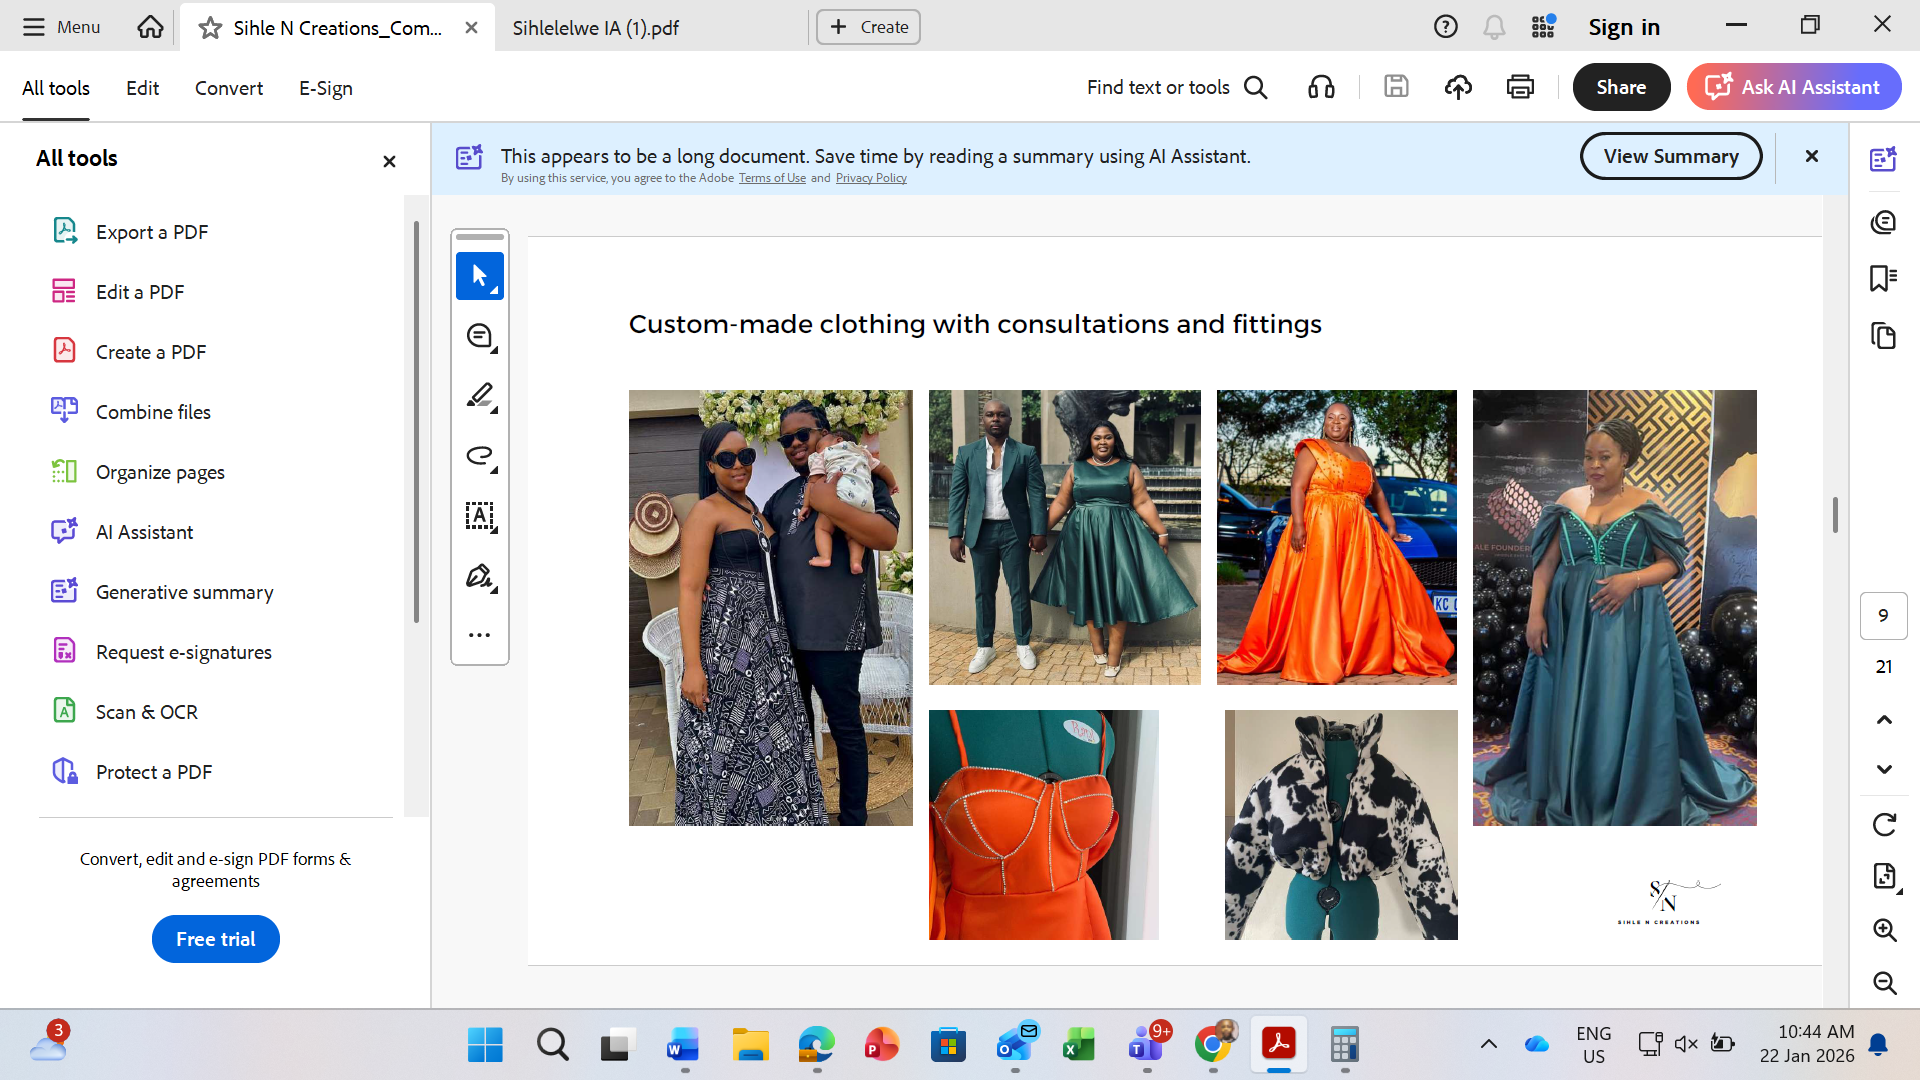Click the View Summary button
The image size is (1920, 1080).
pos(1670,156)
